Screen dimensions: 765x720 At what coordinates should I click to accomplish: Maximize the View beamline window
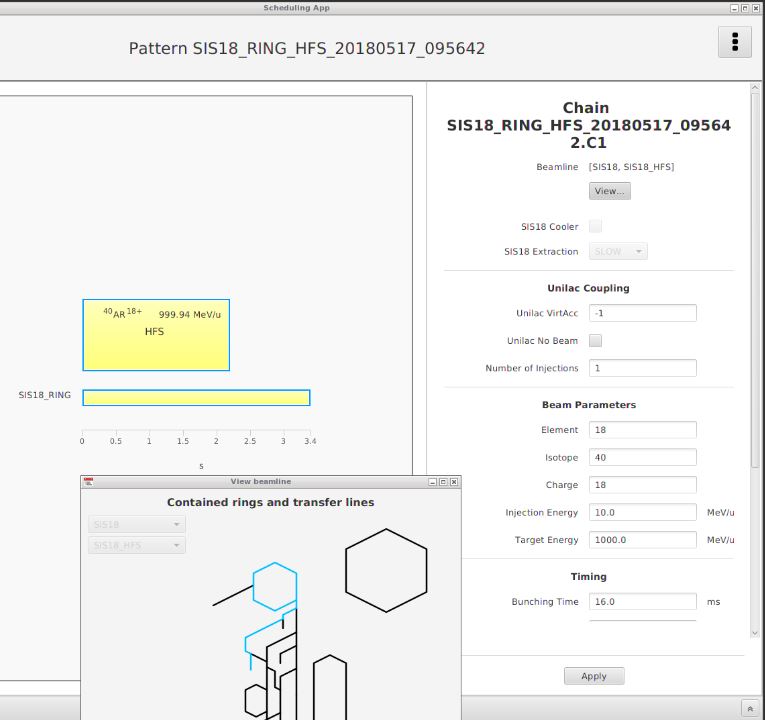tap(444, 482)
